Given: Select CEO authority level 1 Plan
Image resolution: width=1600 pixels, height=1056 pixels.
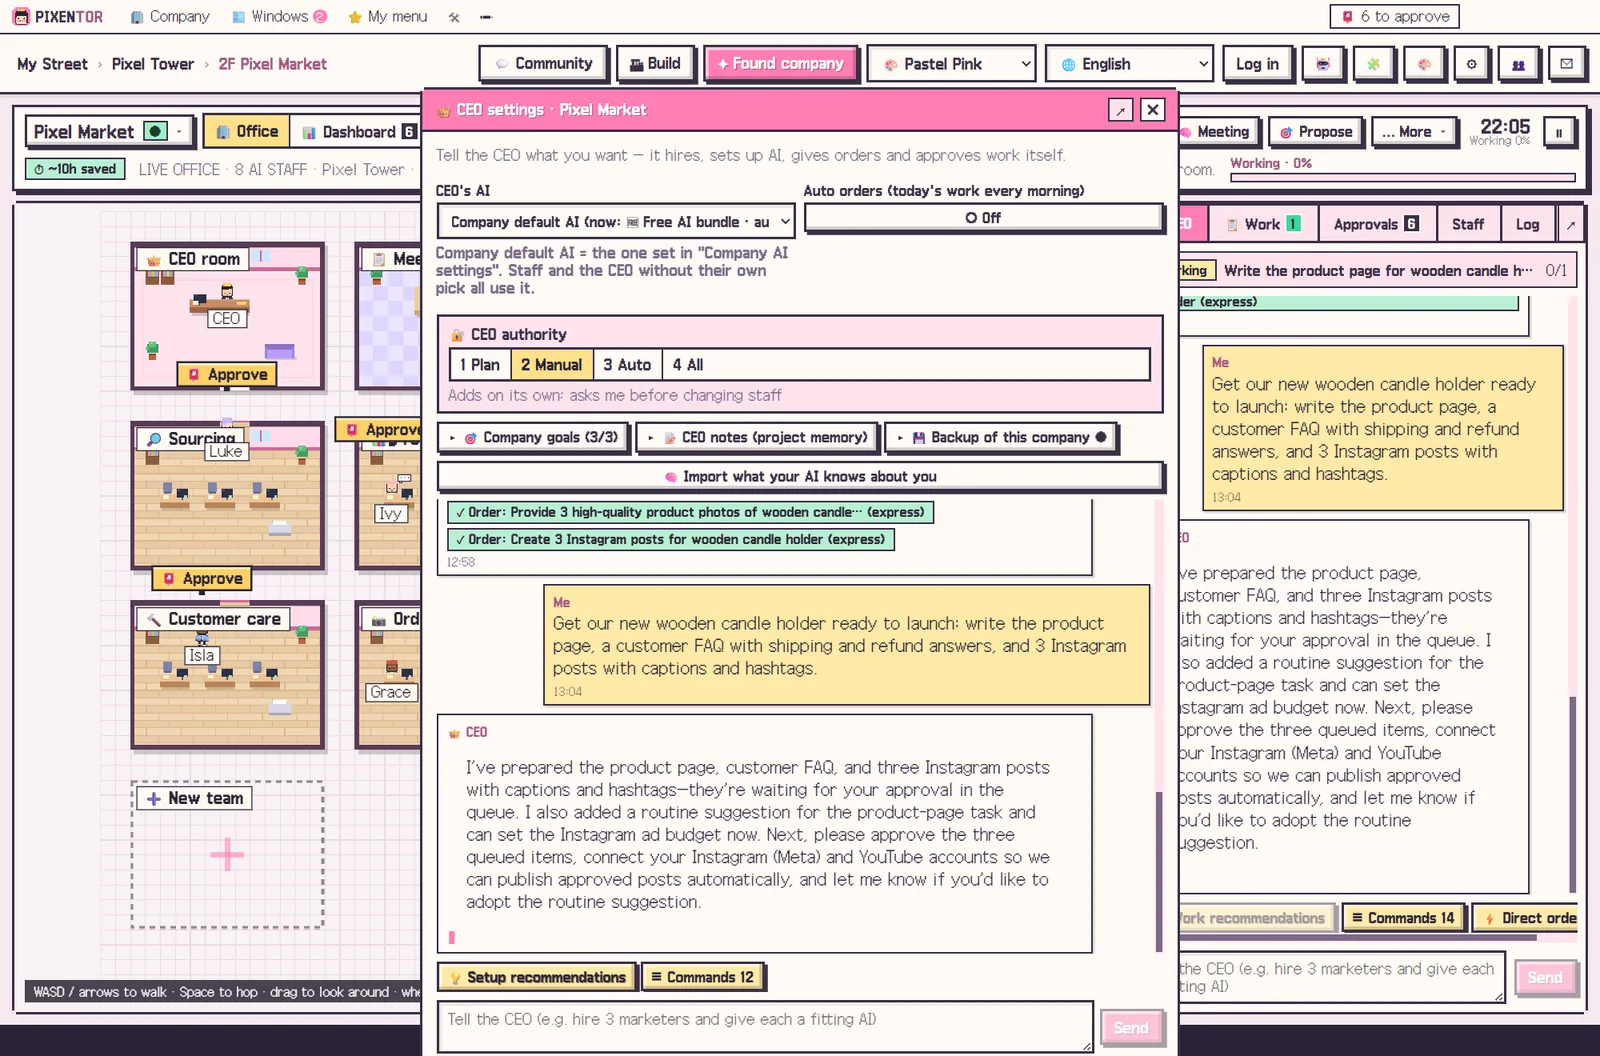Looking at the screenshot, I should coord(480,365).
